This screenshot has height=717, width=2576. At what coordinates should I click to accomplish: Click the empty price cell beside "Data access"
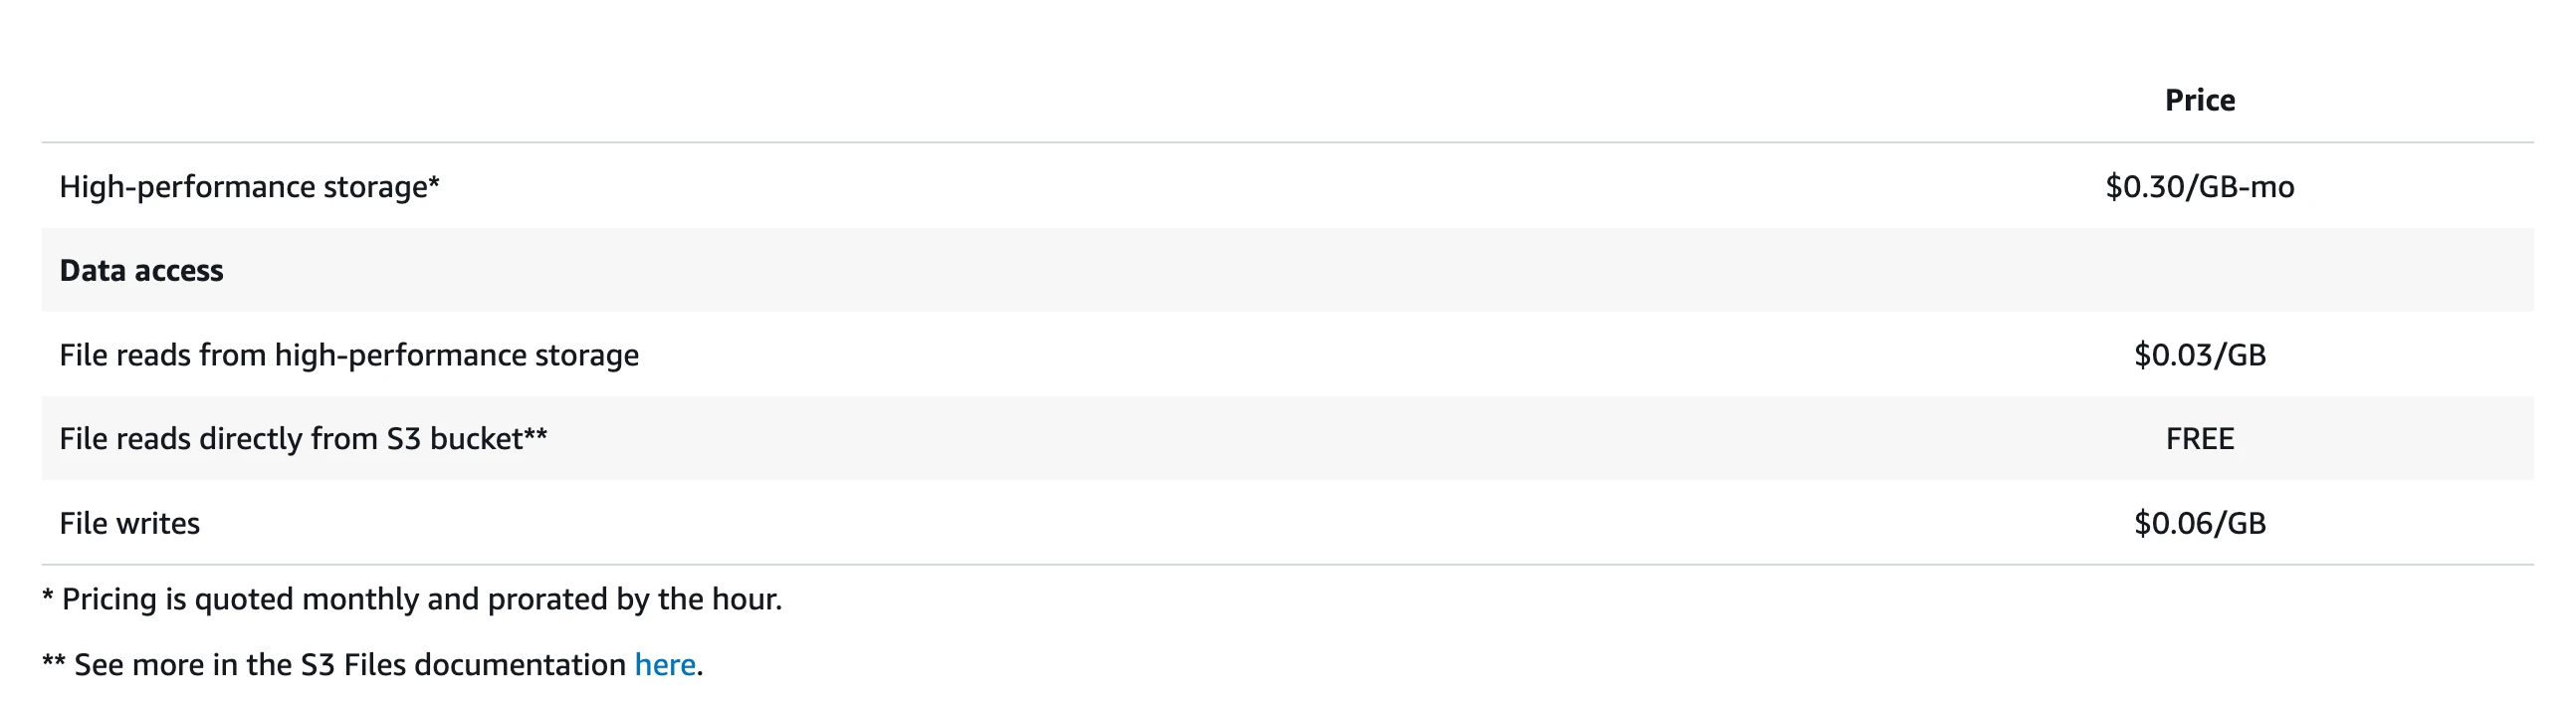click(2199, 271)
